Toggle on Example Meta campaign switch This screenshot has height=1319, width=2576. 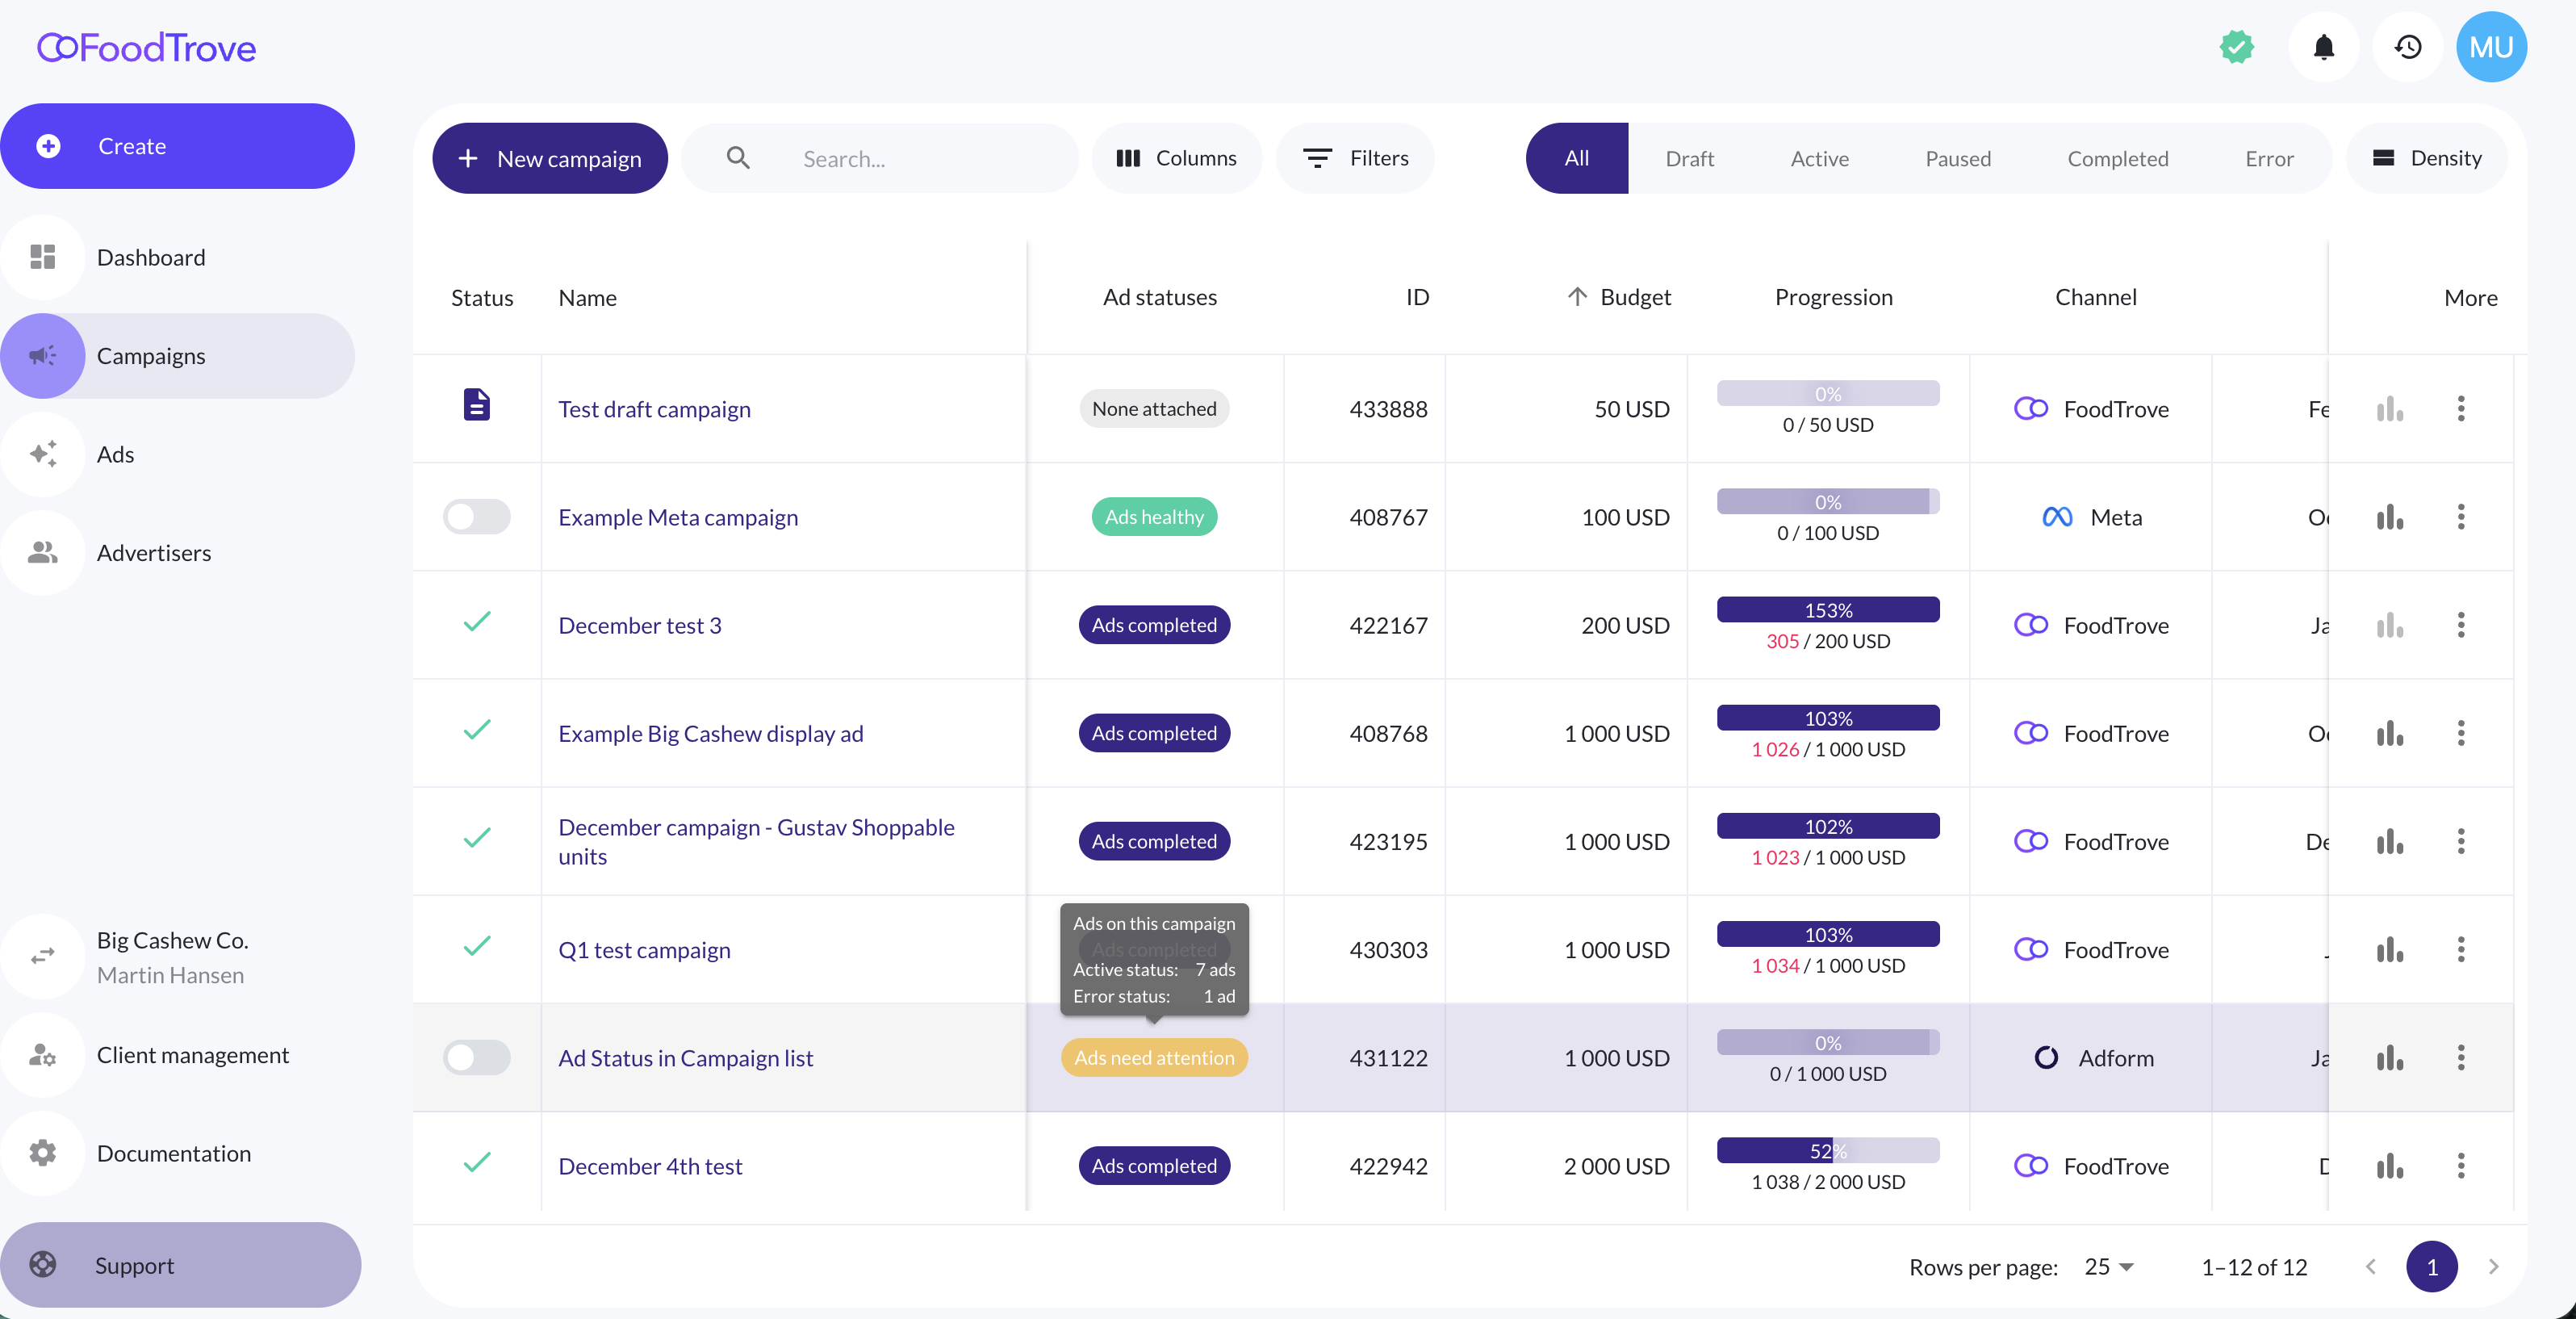pyautogui.click(x=476, y=517)
